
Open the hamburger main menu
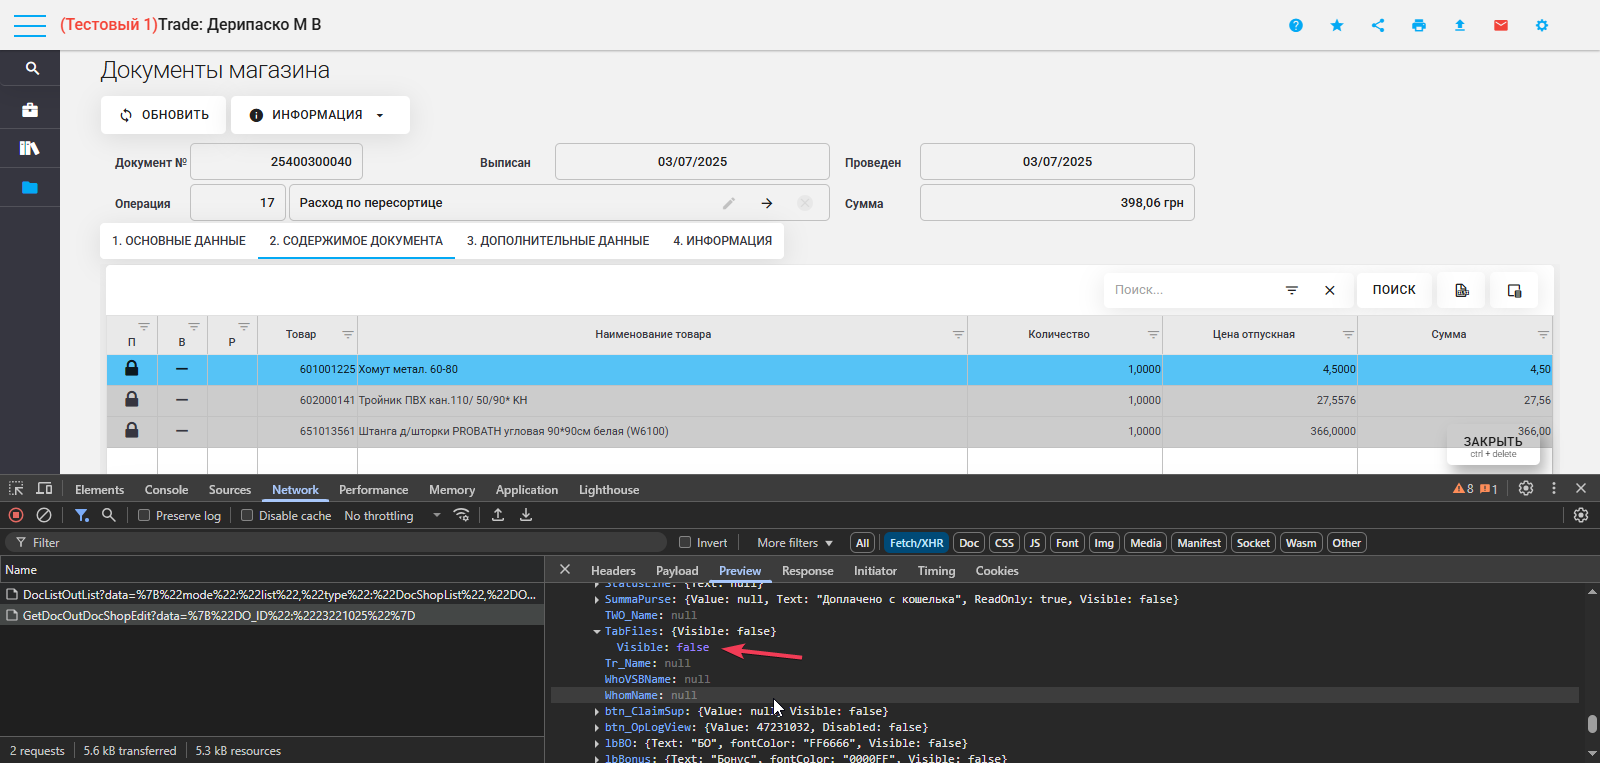pos(30,25)
